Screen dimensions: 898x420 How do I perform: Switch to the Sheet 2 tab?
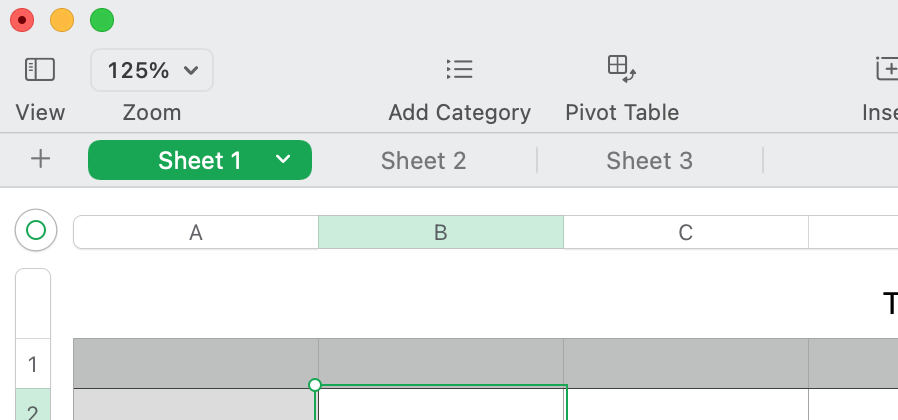pos(423,161)
